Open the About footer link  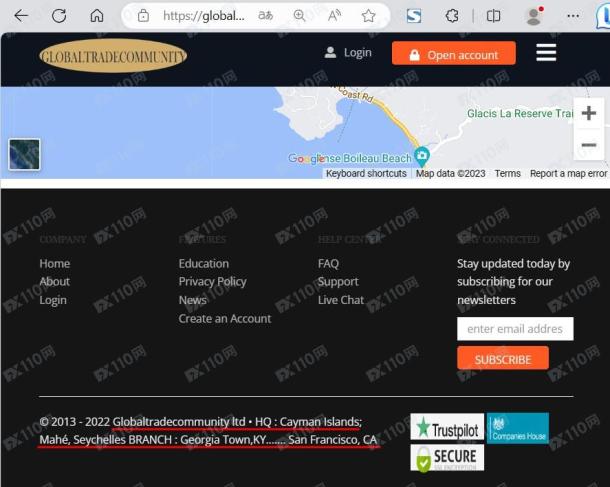(x=55, y=282)
